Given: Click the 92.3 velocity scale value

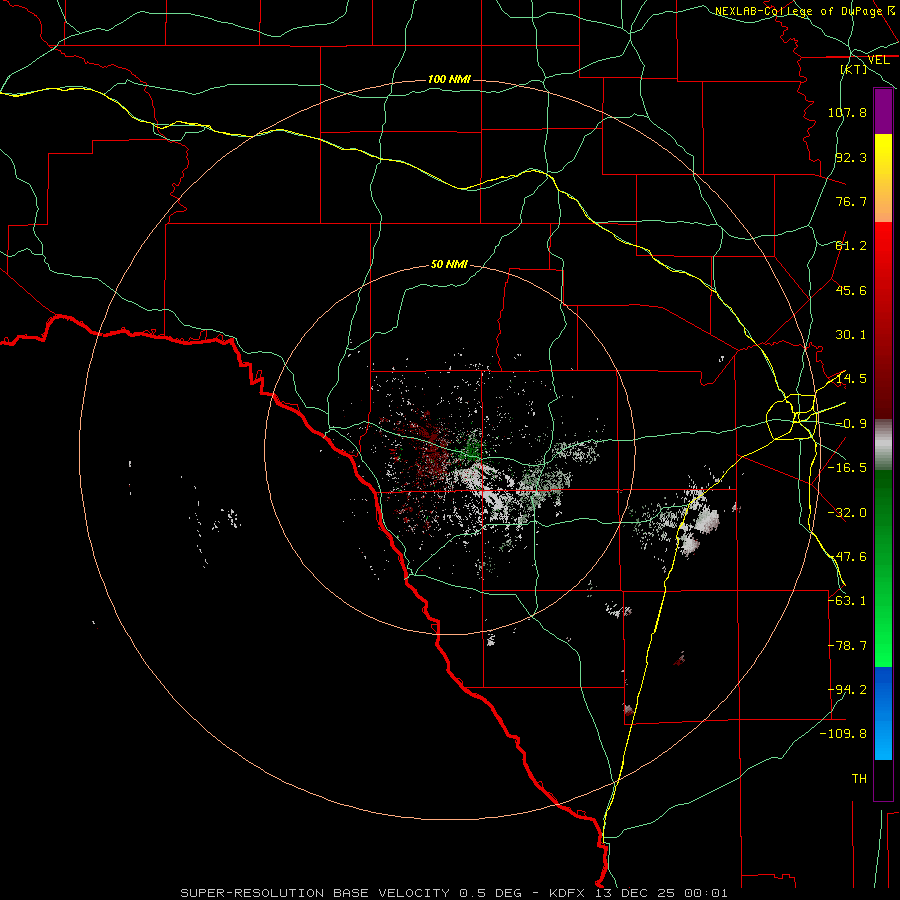Looking at the screenshot, I should point(851,157).
